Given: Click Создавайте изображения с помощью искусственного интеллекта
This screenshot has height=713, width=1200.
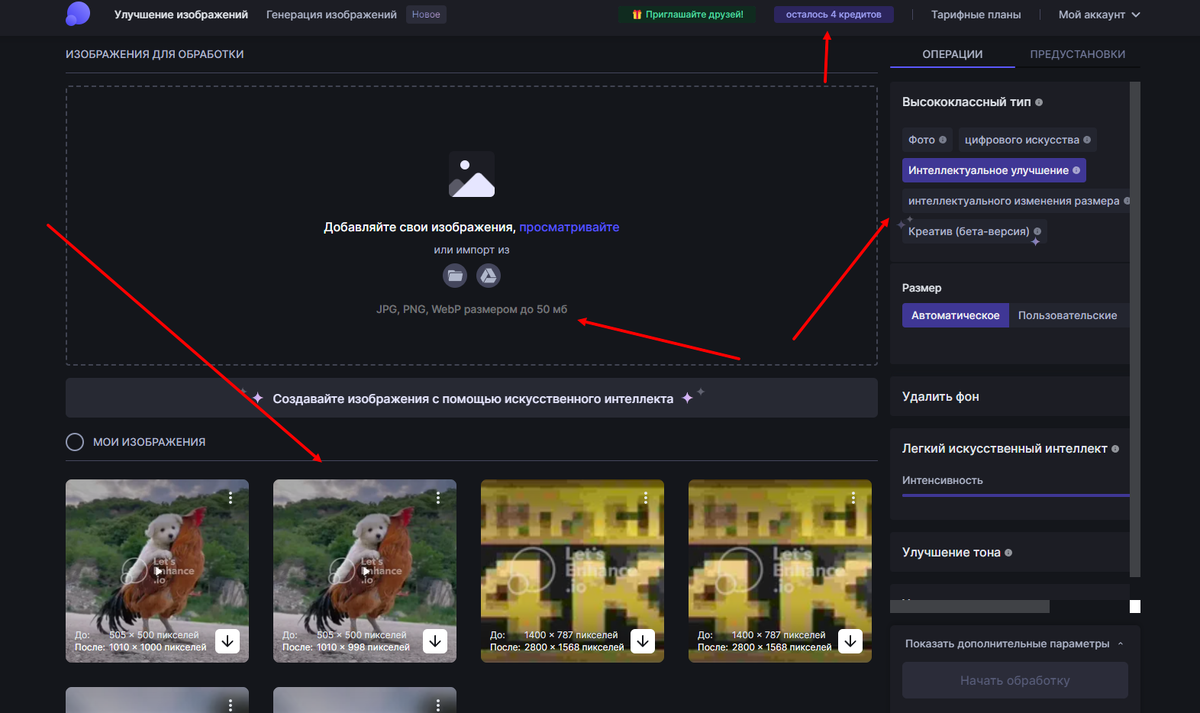Looking at the screenshot, I should tap(471, 398).
